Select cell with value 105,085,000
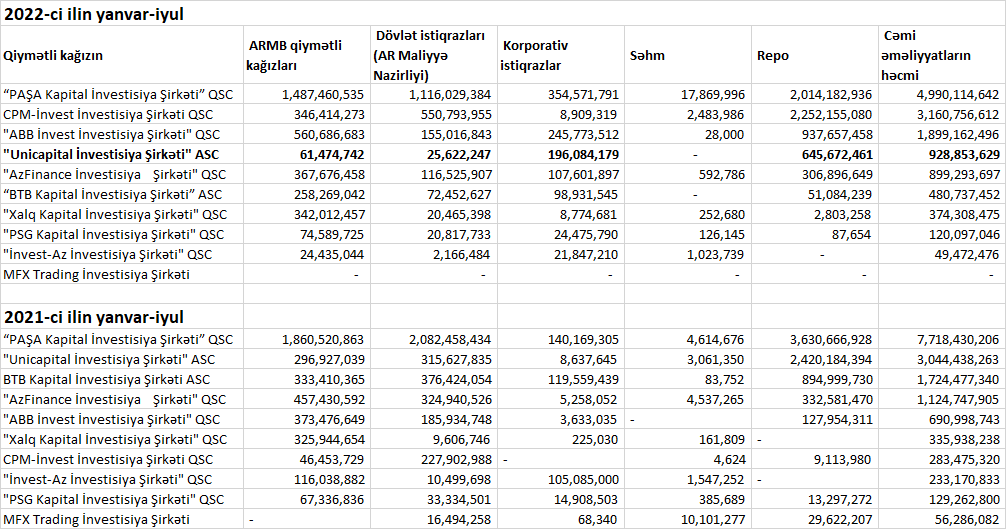1006x529 pixels. pyautogui.click(x=561, y=479)
